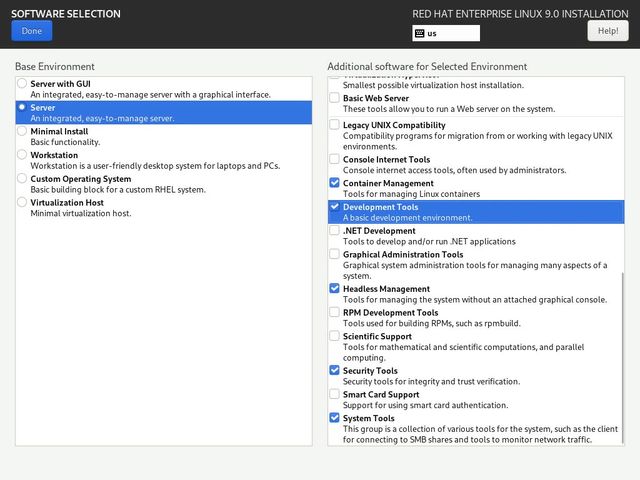Viewport: 640px width, 480px height.
Task: Enable Legacy UNIX Compatibility checkbox
Action: 334,124
